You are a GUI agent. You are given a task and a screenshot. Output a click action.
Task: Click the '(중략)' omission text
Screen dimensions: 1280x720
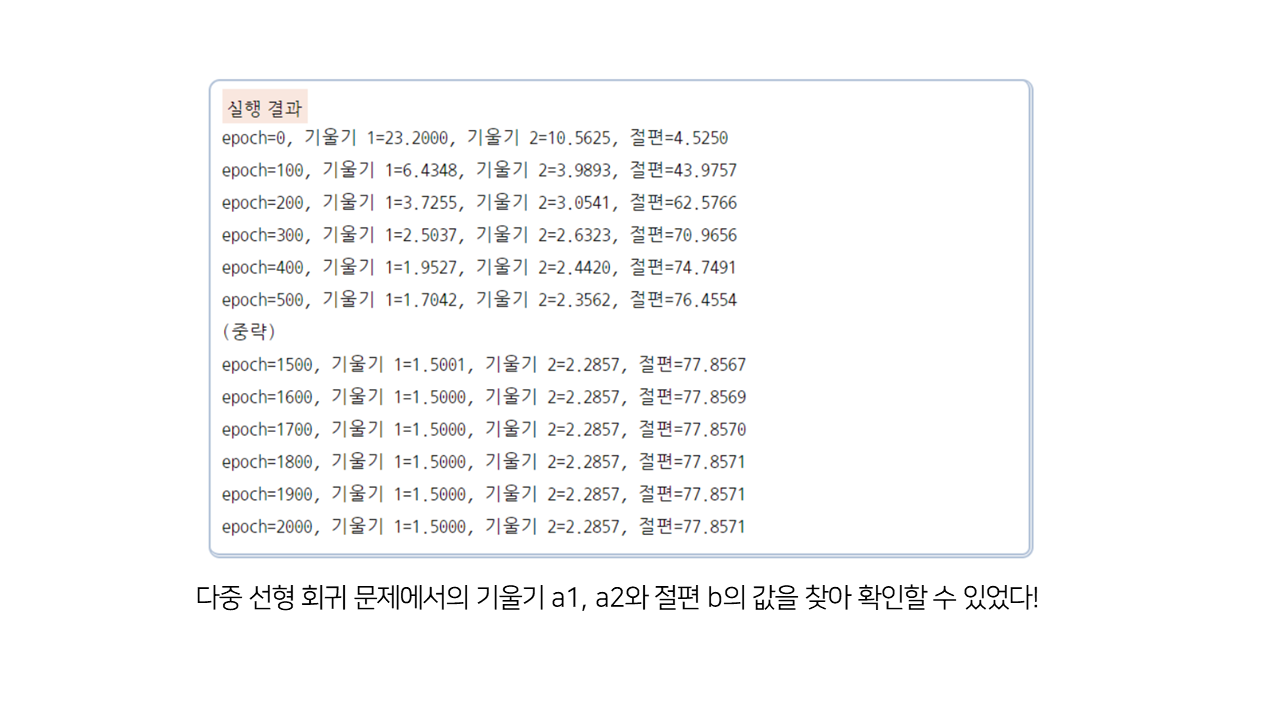pyautogui.click(x=249, y=331)
